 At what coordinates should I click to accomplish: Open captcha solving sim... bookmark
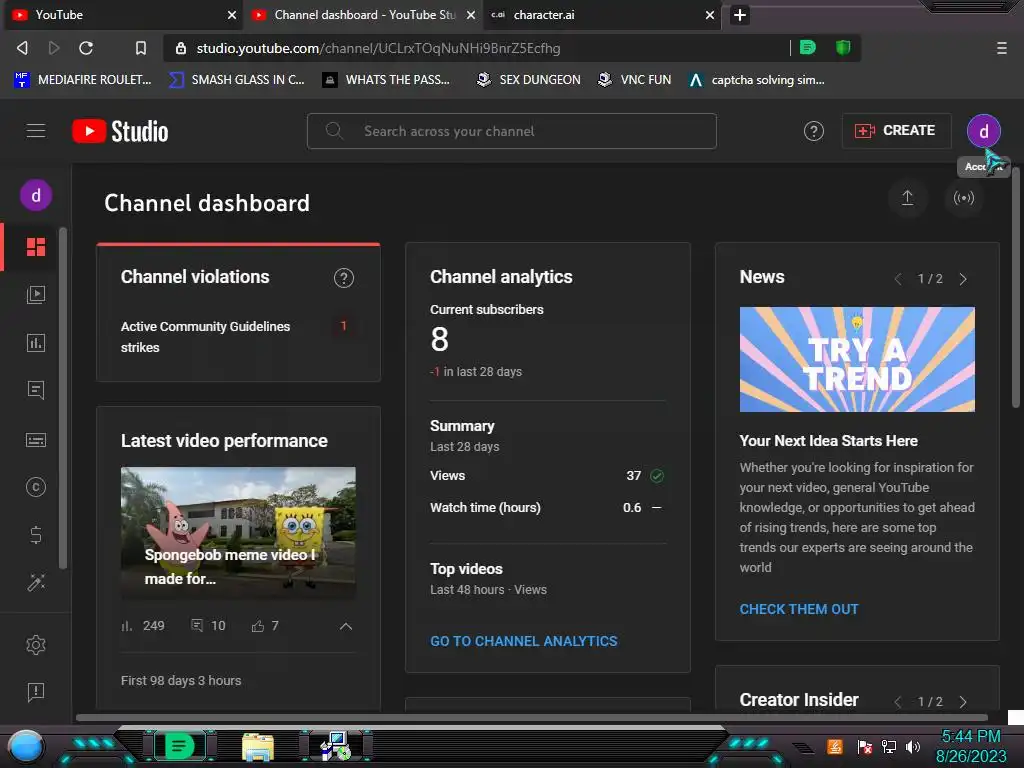coord(757,80)
